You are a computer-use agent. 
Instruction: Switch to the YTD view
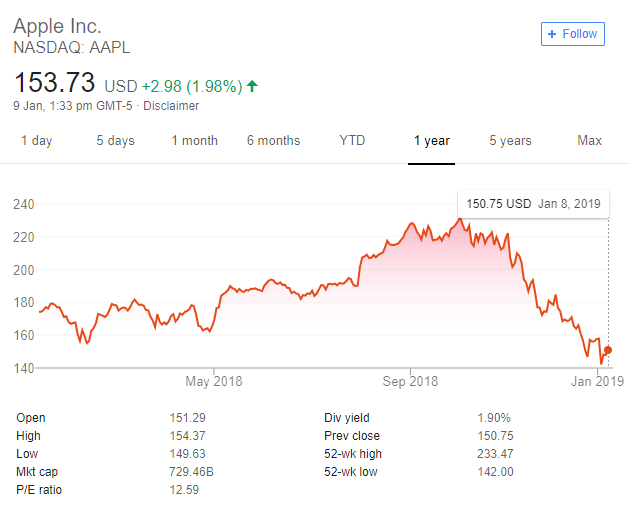352,141
